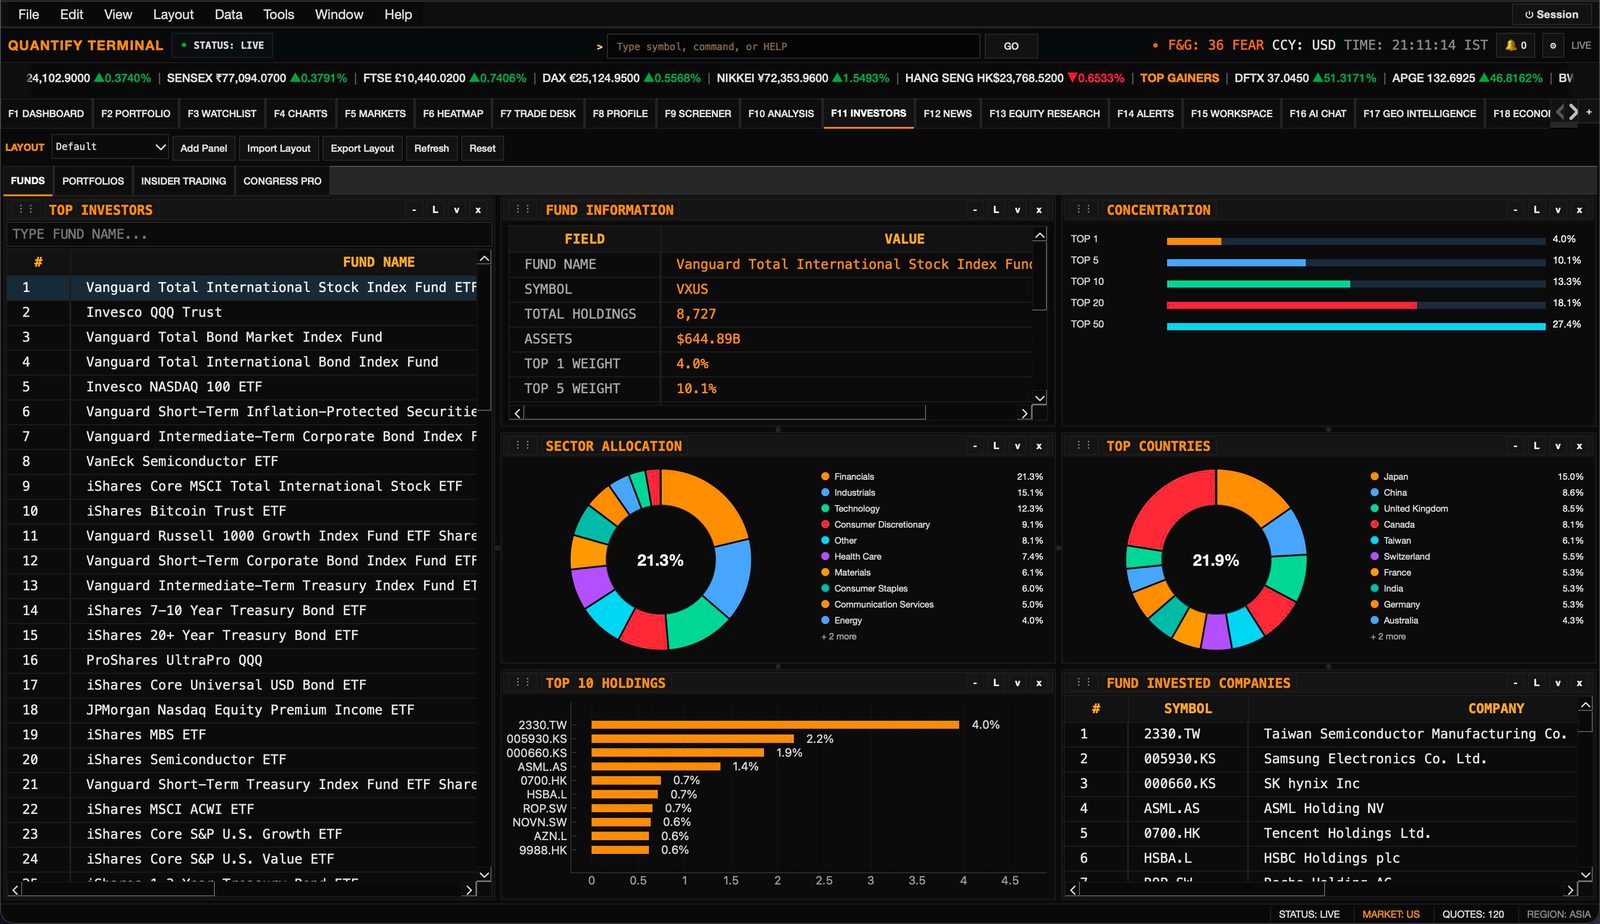The width and height of the screenshot is (1600, 924).
Task: Switch to F16 AI Chat tab
Action: pos(1318,113)
